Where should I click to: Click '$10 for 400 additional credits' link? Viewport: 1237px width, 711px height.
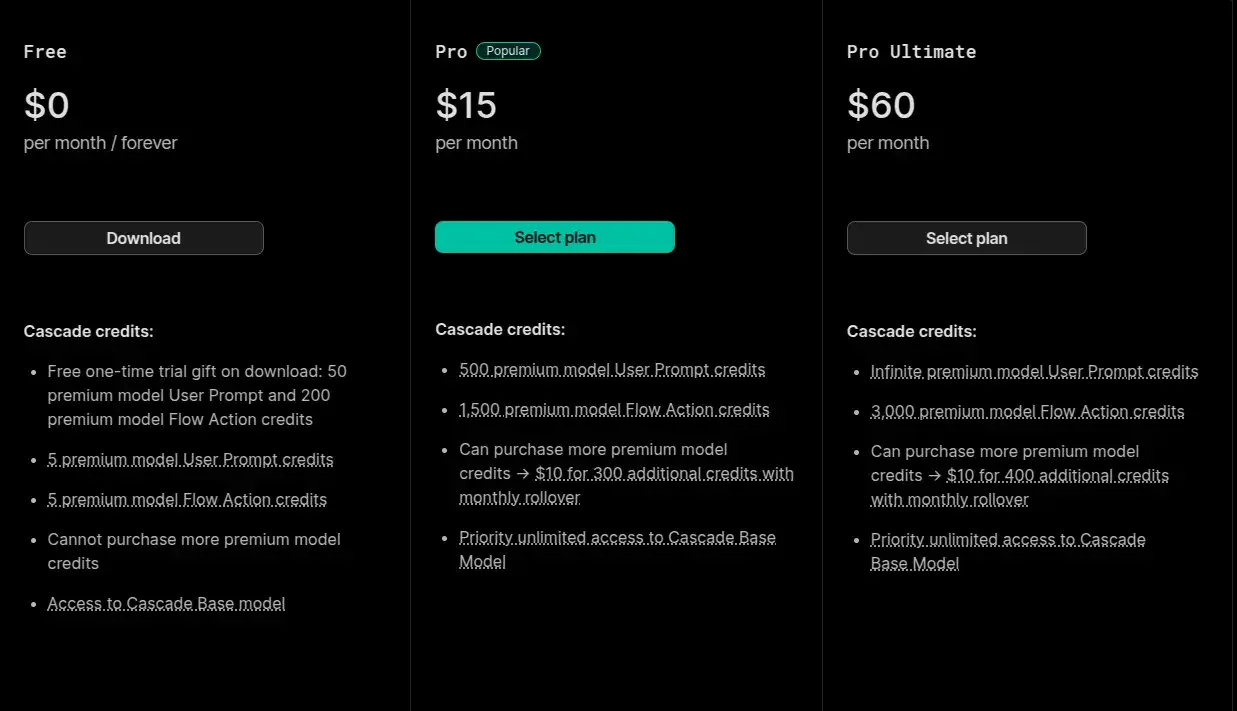click(1057, 476)
